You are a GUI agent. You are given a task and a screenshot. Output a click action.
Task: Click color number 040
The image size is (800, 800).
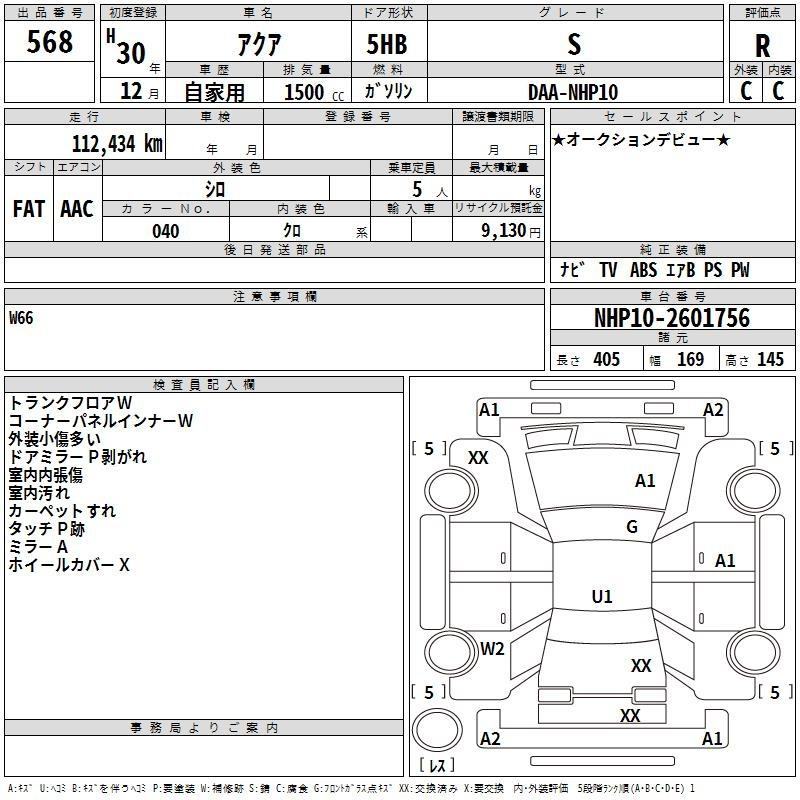[x=165, y=231]
